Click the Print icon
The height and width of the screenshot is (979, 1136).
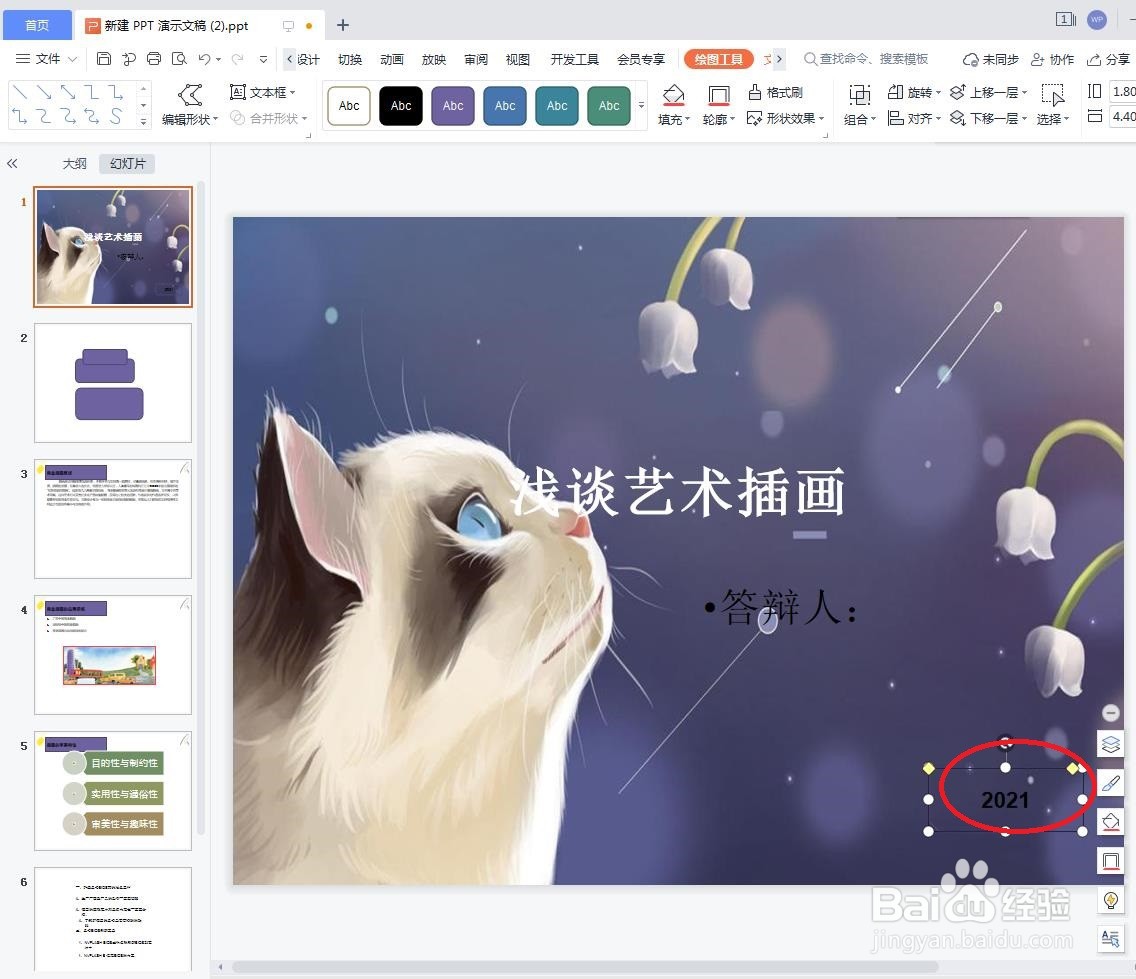coord(154,59)
